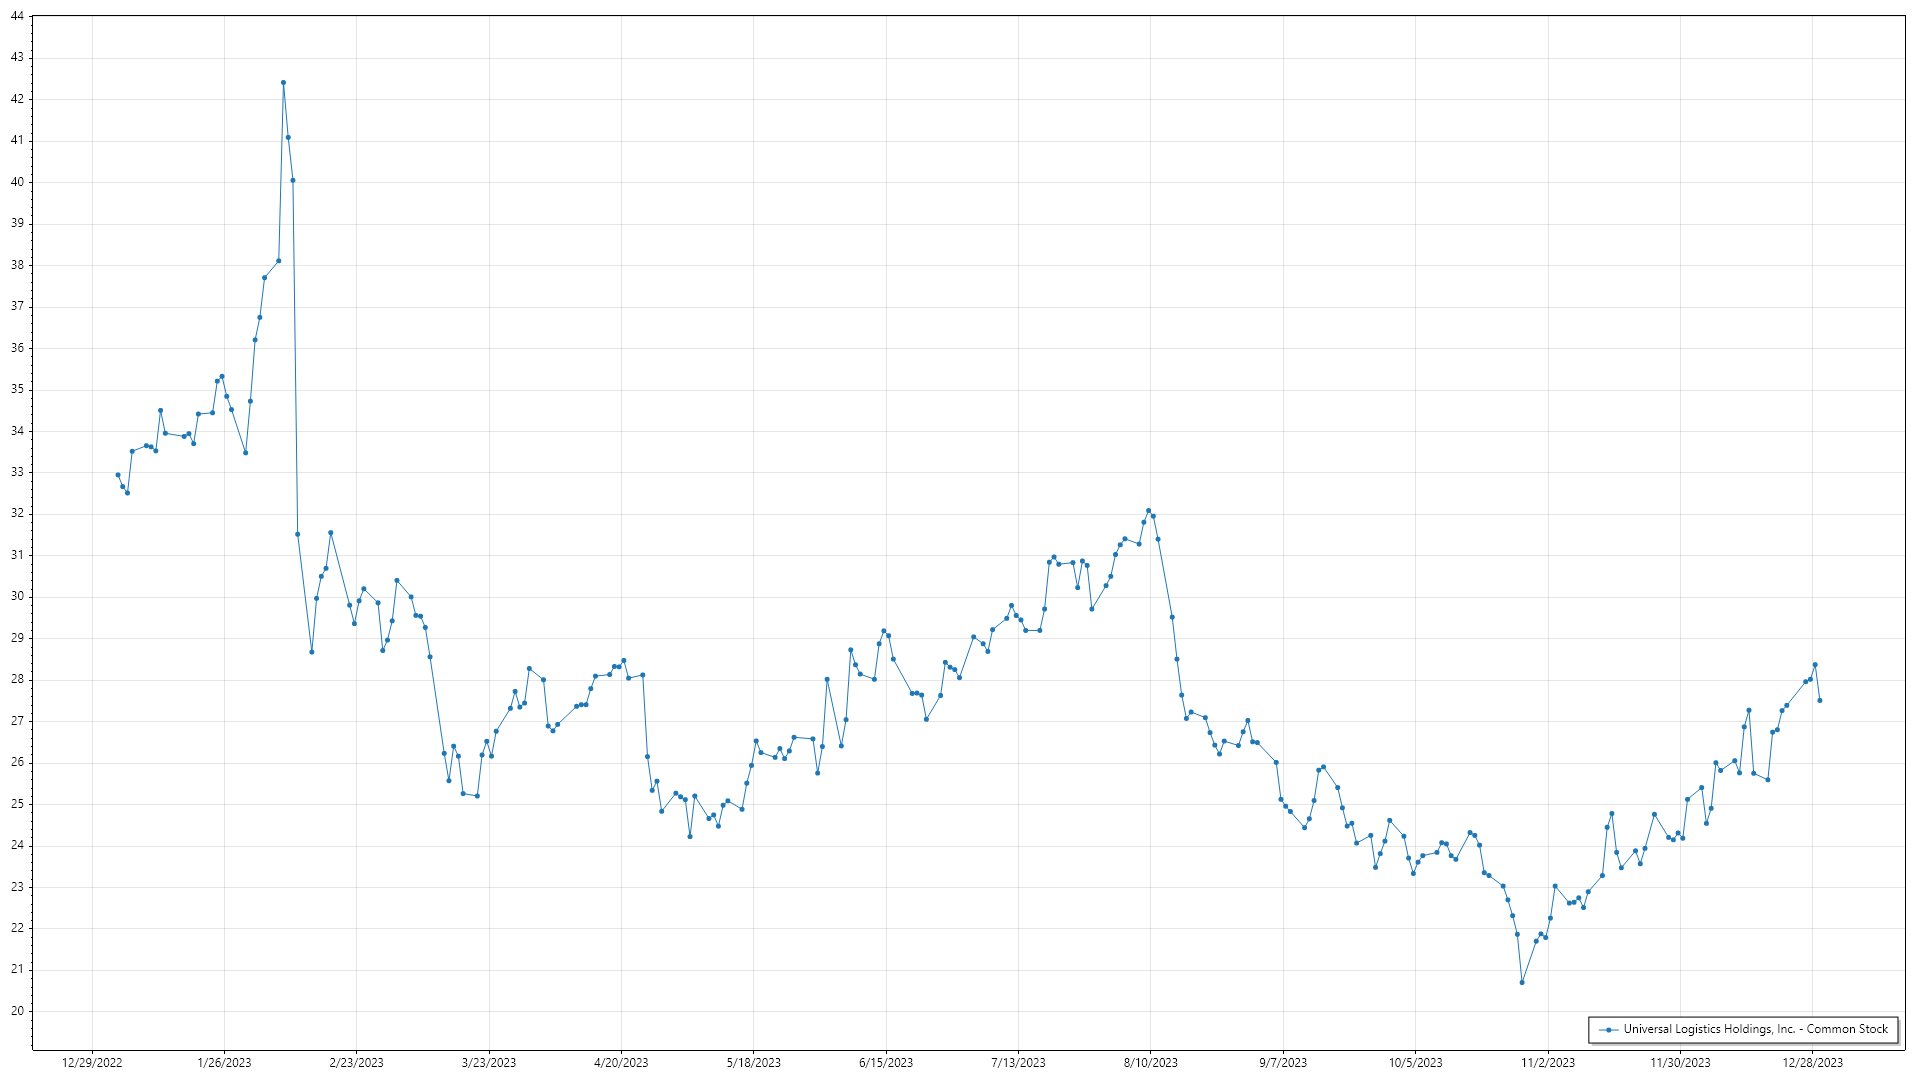1920x1080 pixels.
Task: Click the legend line marker icon
Action: click(x=1608, y=1029)
